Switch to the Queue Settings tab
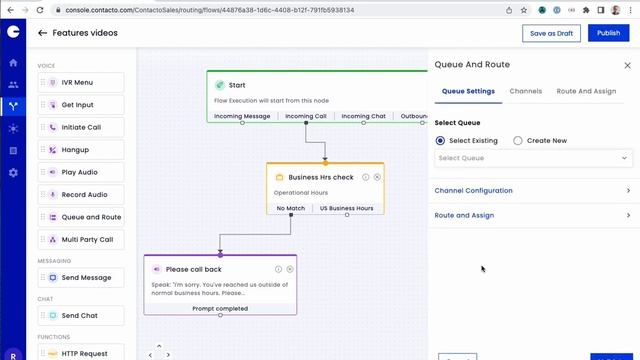The width and height of the screenshot is (640, 360). tap(468, 91)
